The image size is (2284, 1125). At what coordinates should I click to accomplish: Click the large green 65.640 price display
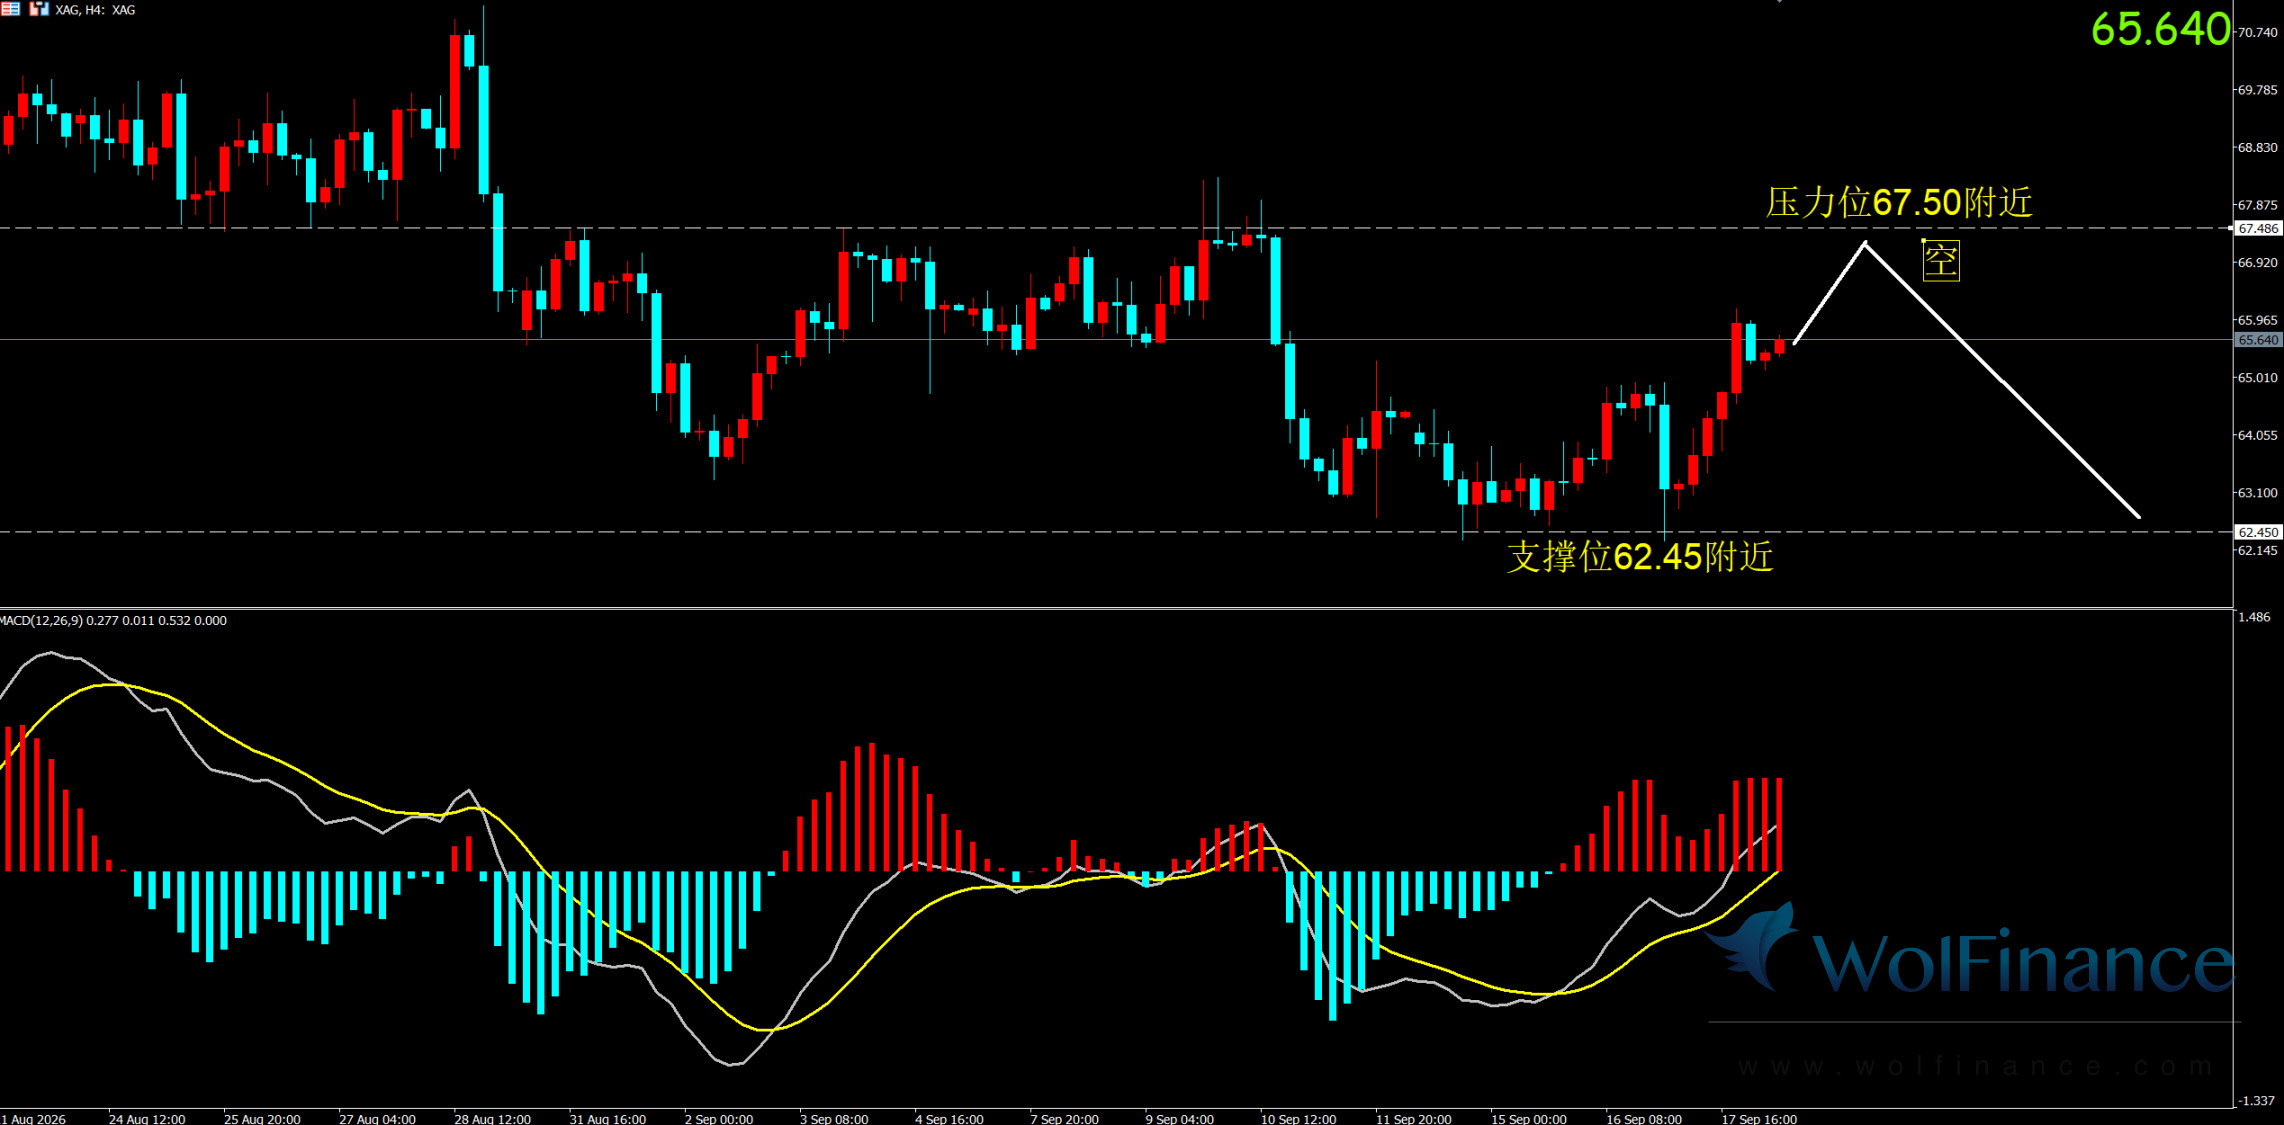(2160, 29)
